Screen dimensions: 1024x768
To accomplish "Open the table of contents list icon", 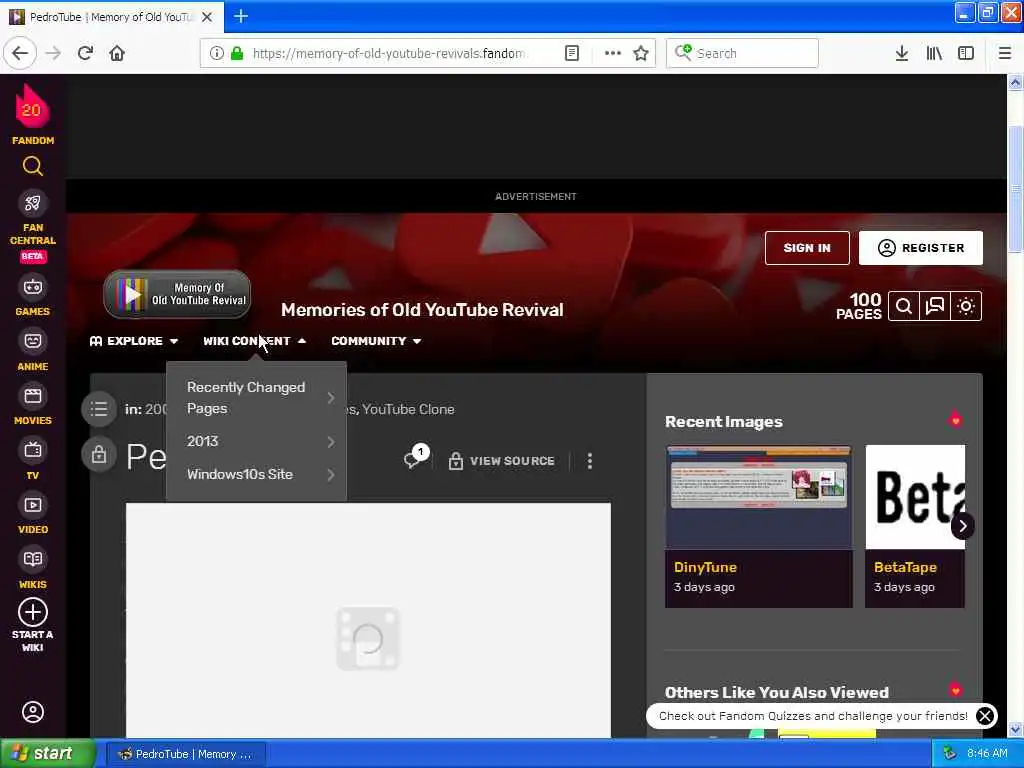I will [99, 409].
